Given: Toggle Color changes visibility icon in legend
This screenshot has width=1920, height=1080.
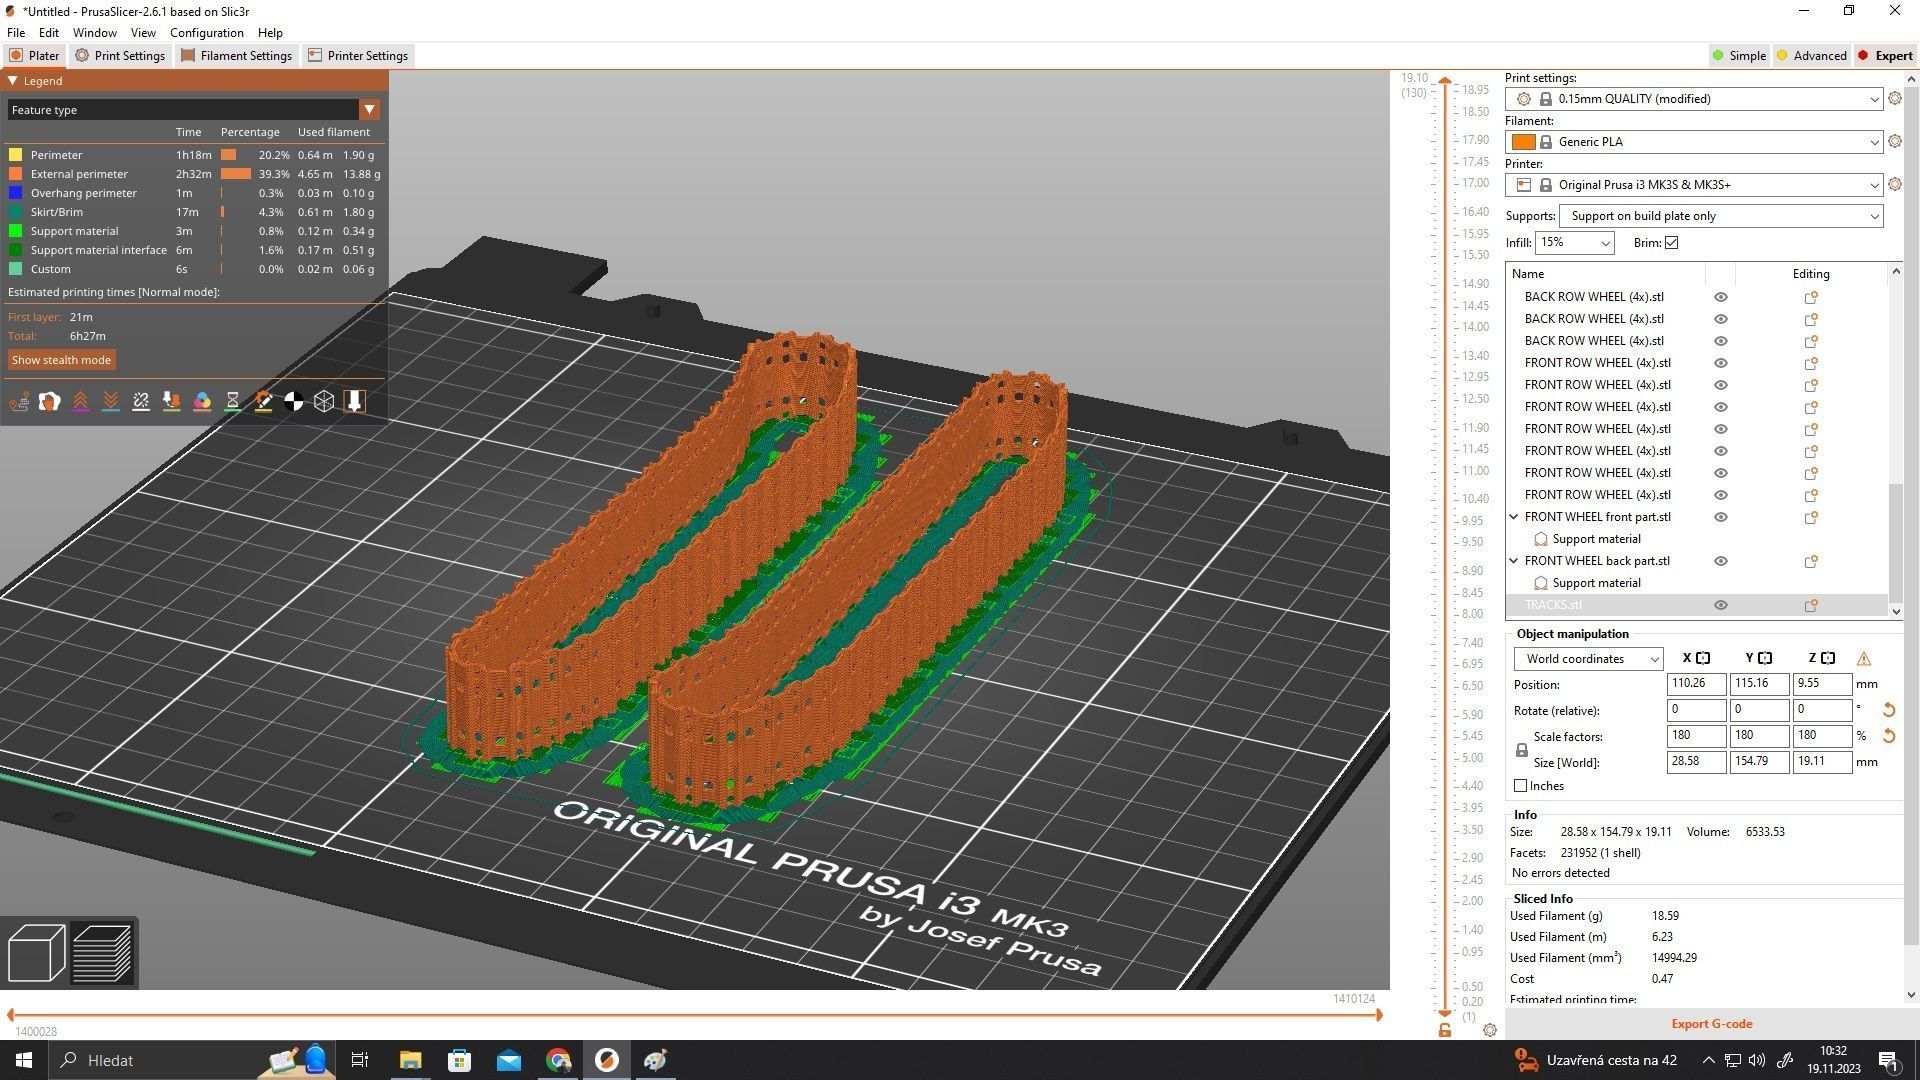Looking at the screenshot, I should click(202, 401).
